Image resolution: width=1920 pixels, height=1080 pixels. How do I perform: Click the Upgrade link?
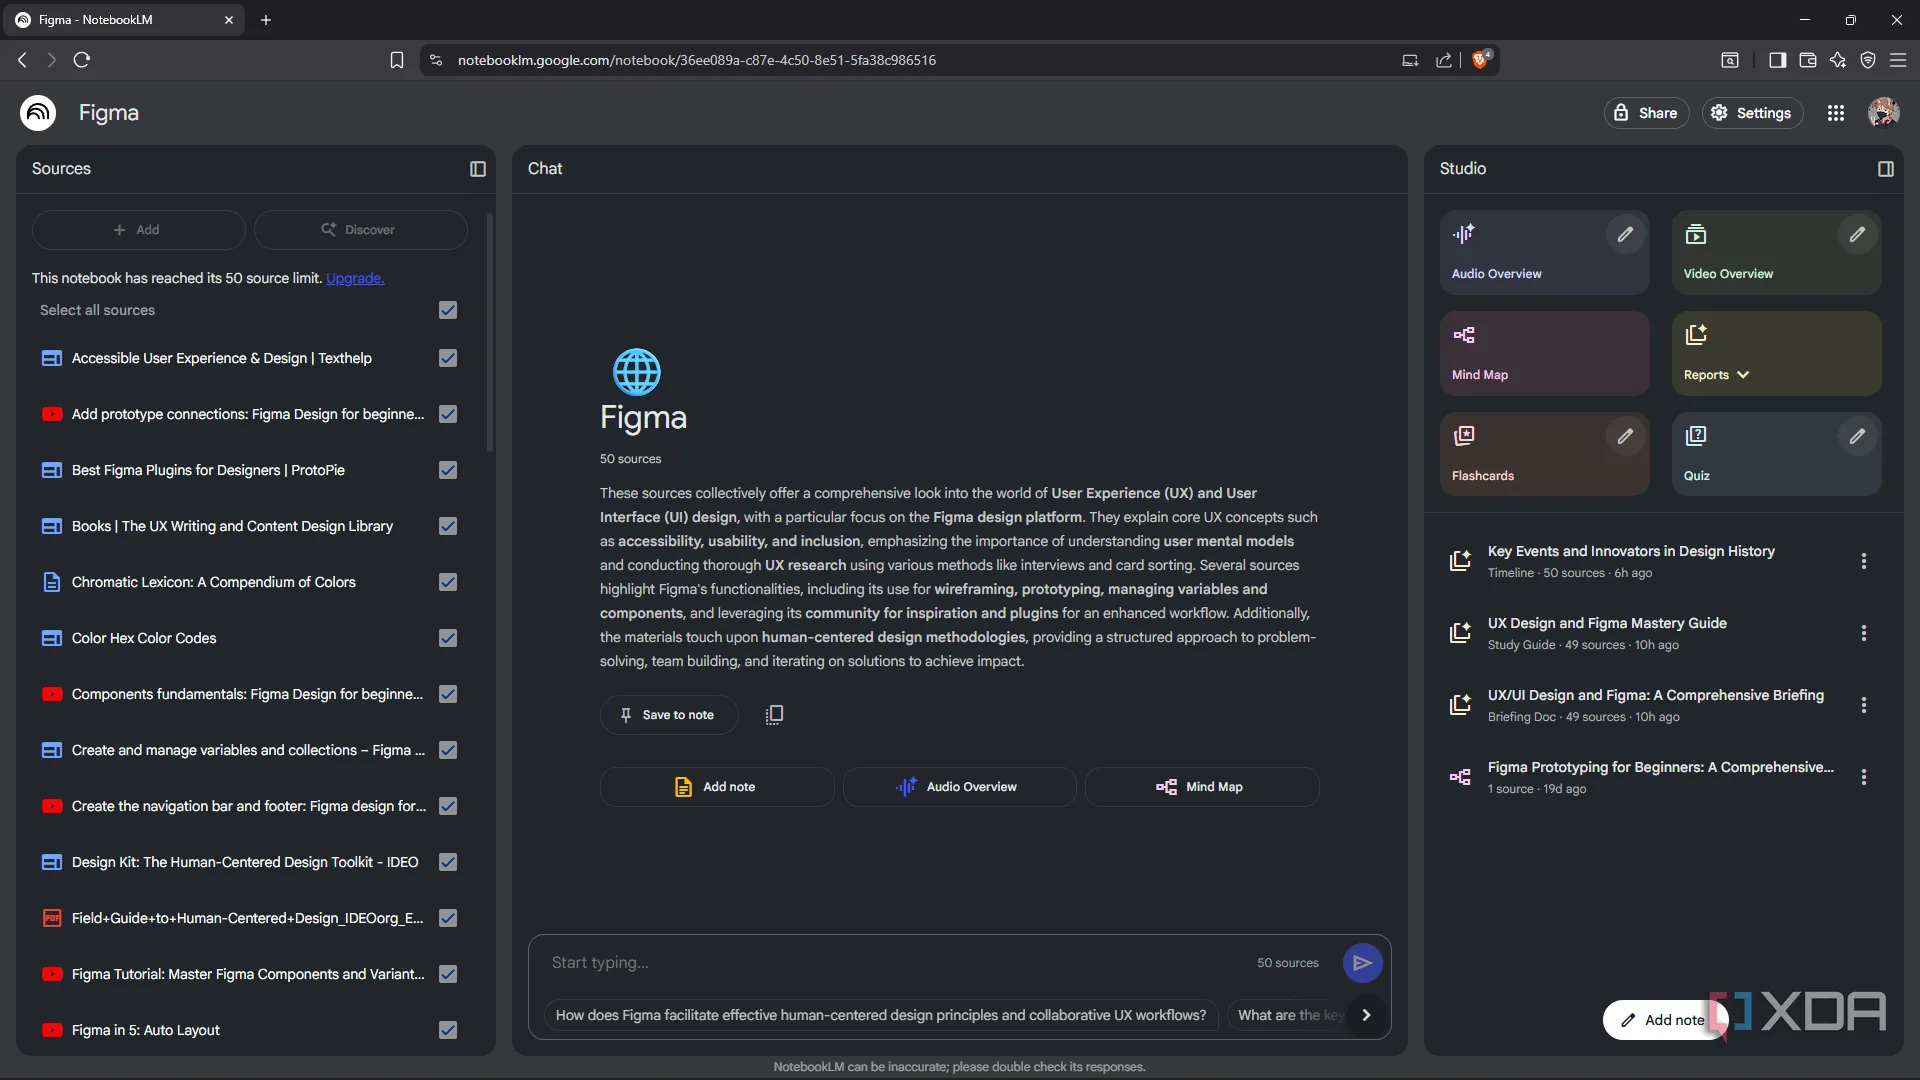click(355, 278)
